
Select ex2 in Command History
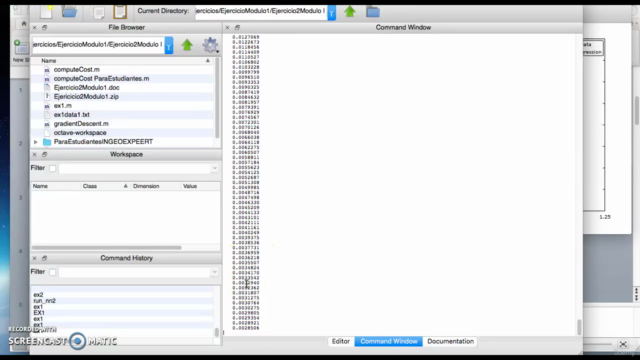[38, 295]
